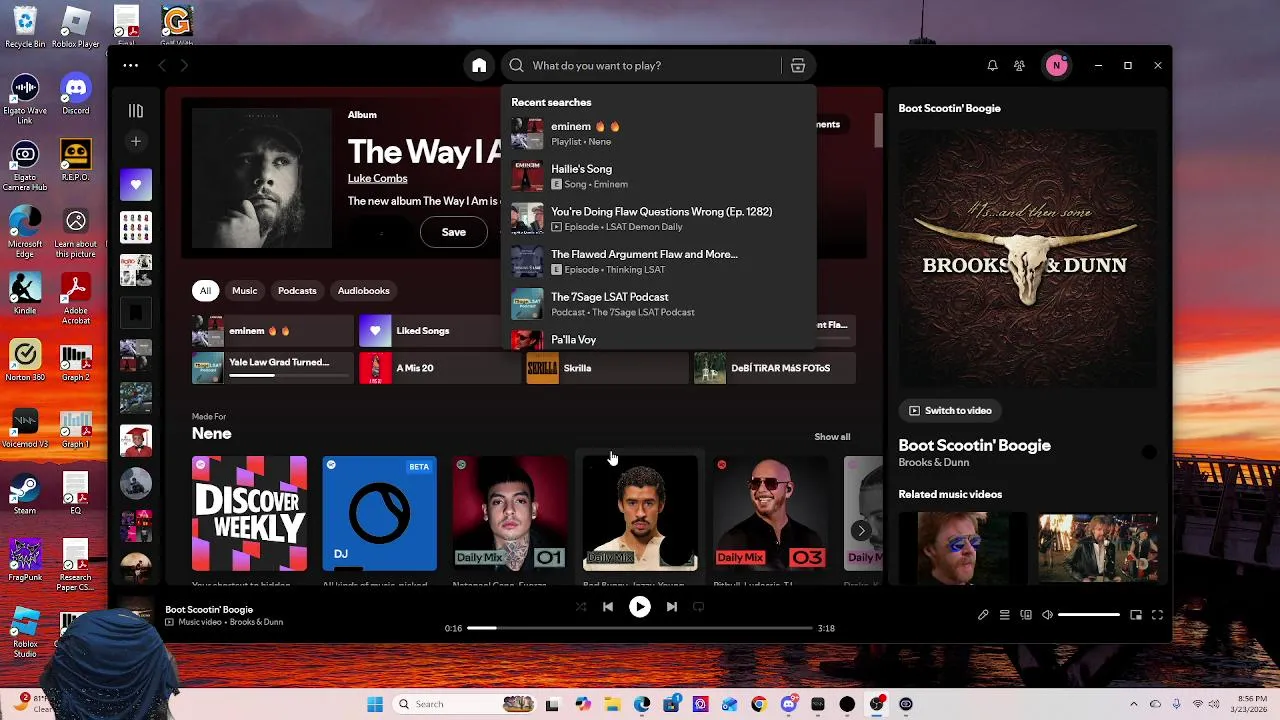The height and width of the screenshot is (720, 1280).
Task: Open DeBÍ TiRAR MáS FOToS tile
Action: 774,368
